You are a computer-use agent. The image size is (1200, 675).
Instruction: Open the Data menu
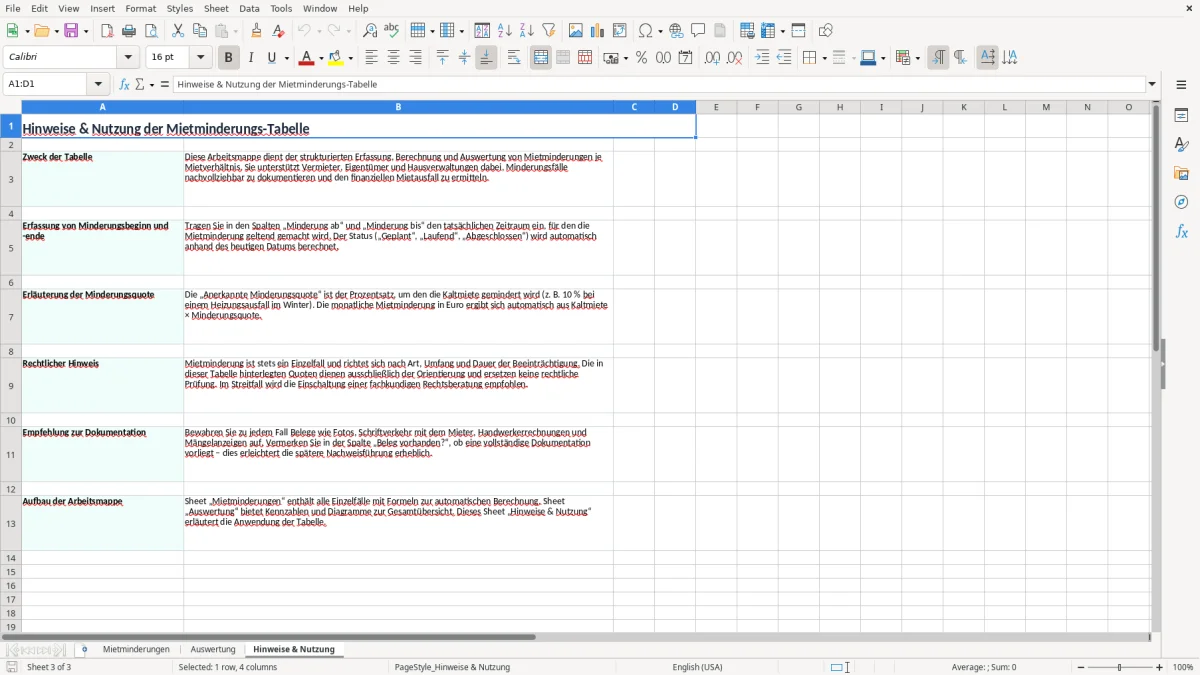pos(250,8)
